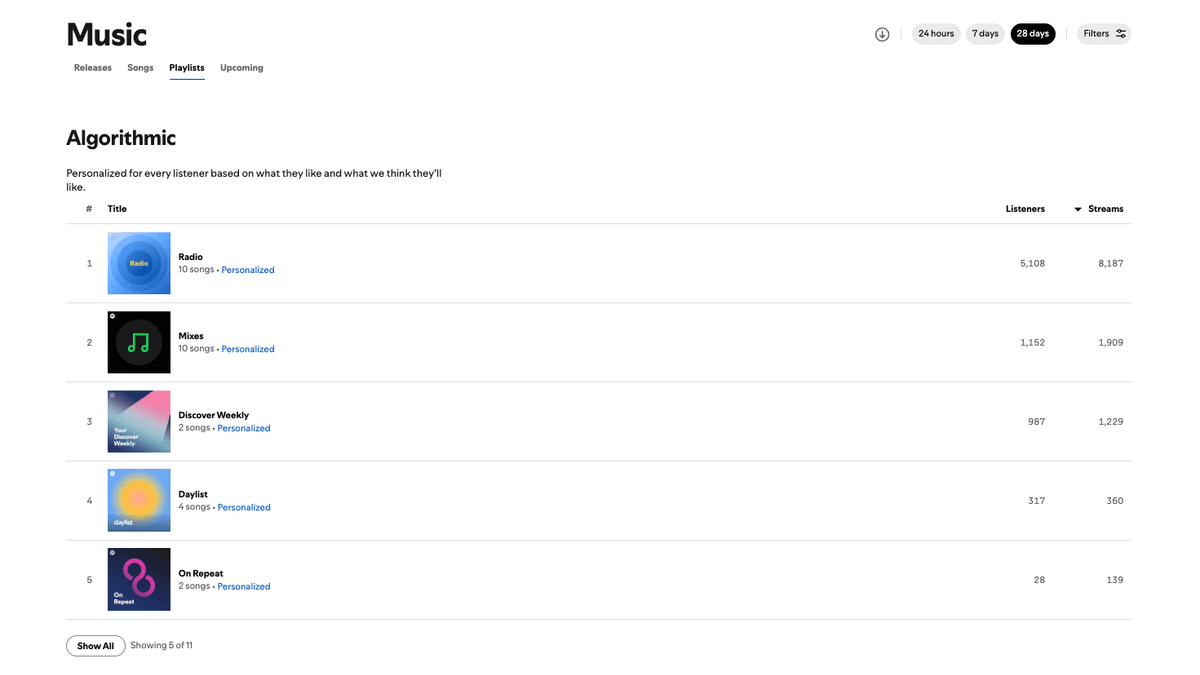Click the Show All button
Screen dimensions: 1200x675
pos(96,646)
